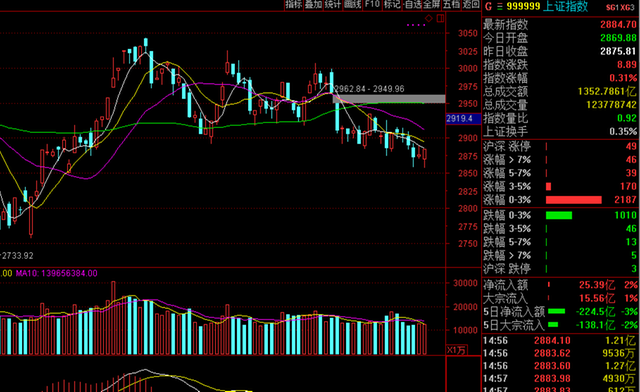Open the 指标 indicator toolbar button

point(294,4)
